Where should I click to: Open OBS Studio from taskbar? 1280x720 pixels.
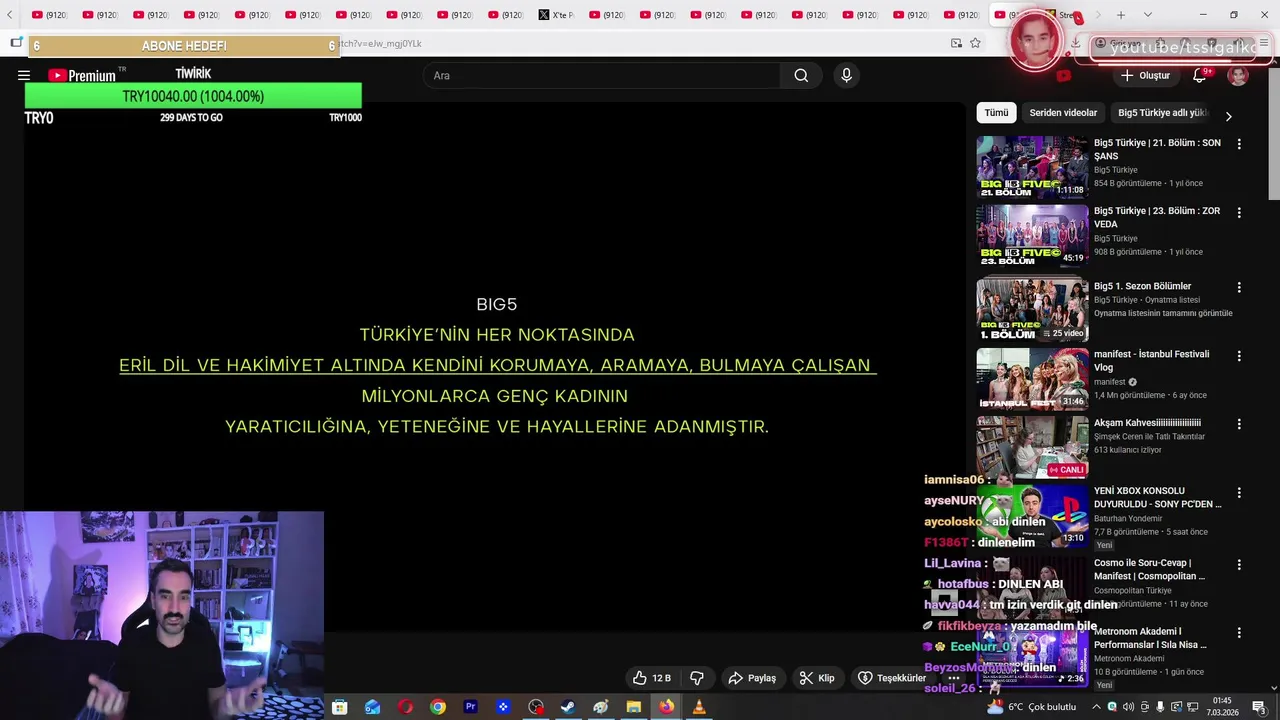536,707
